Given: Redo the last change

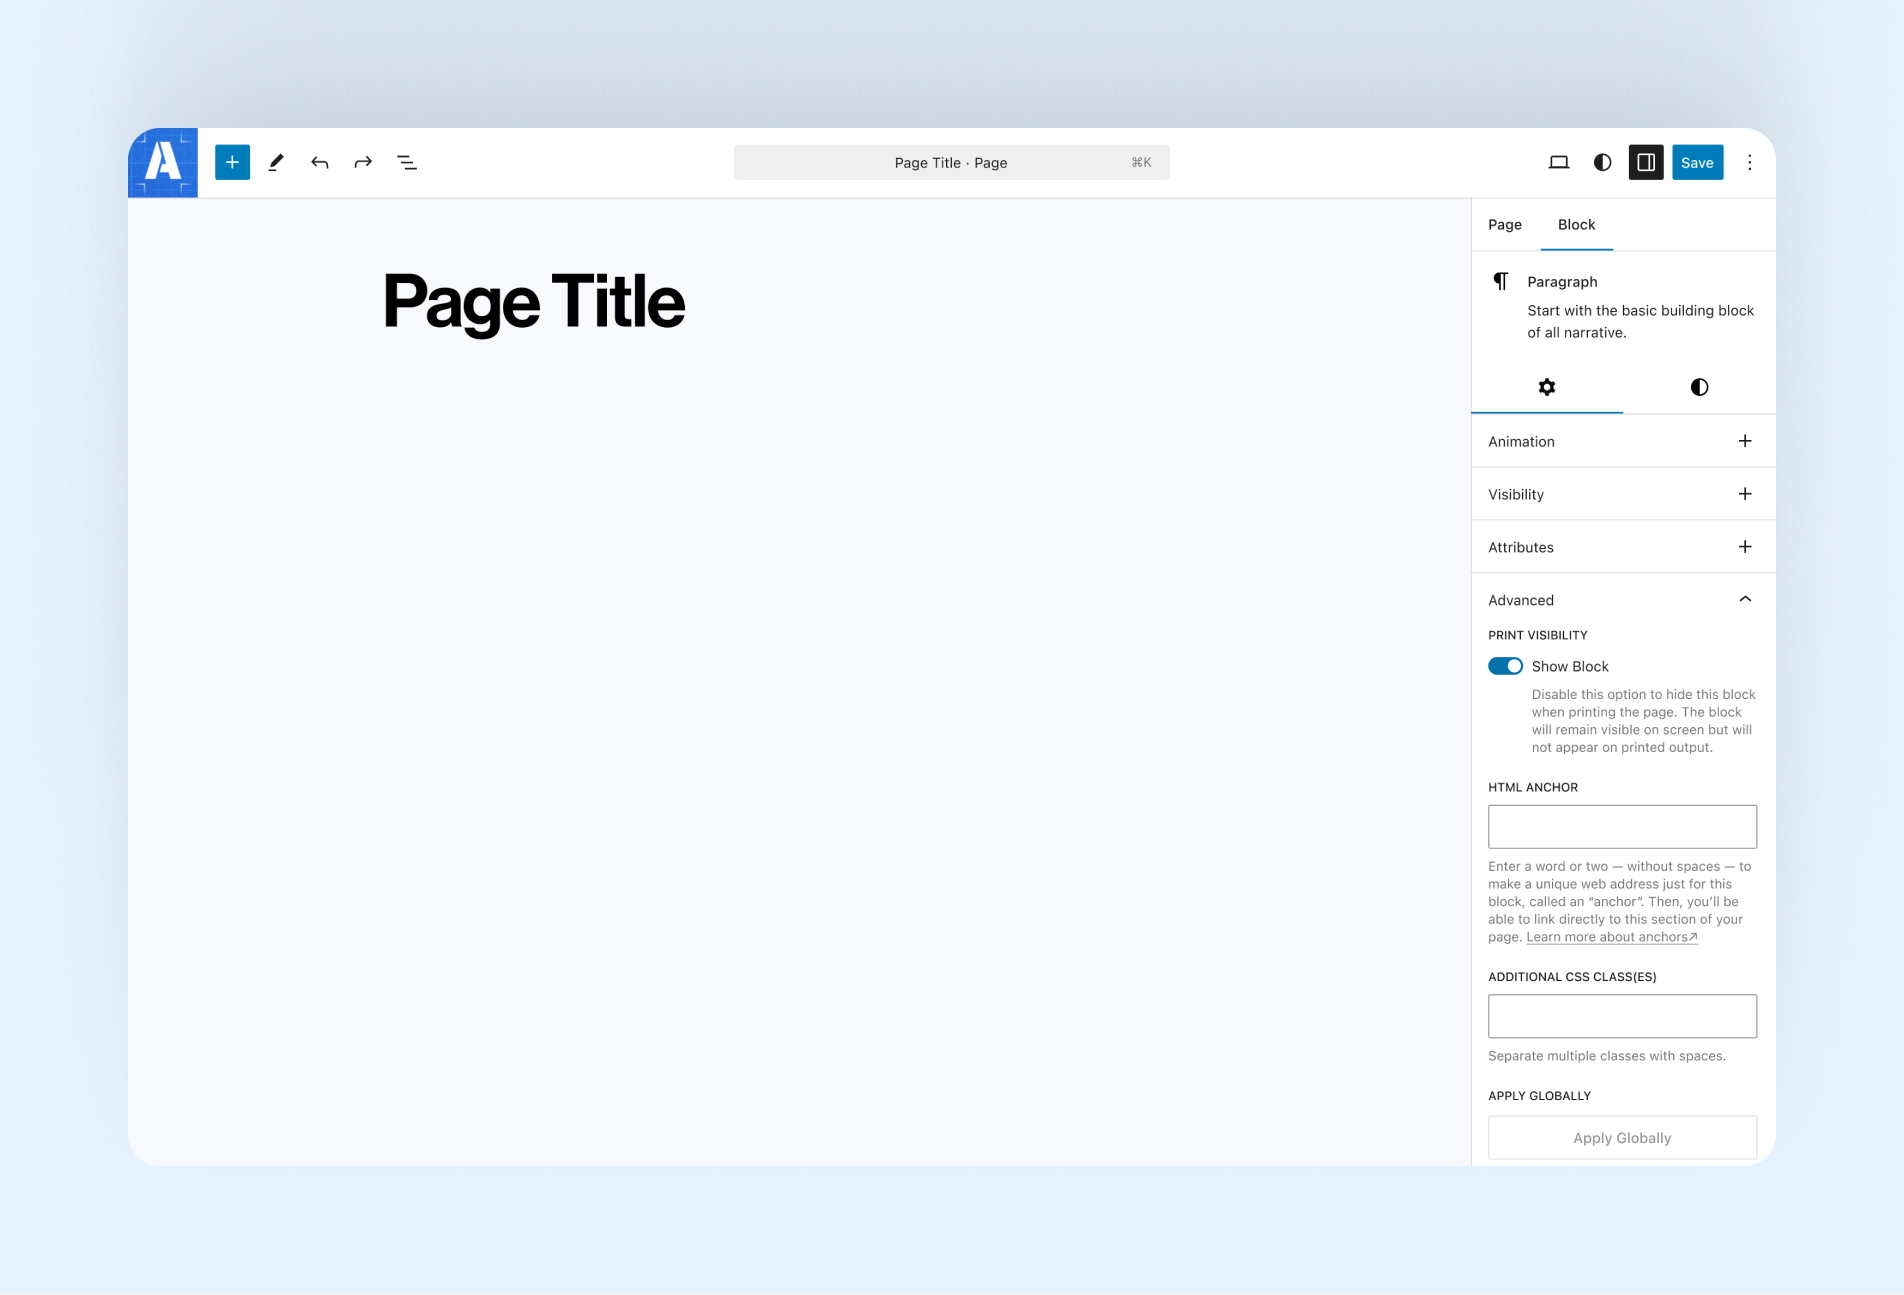Looking at the screenshot, I should [362, 162].
